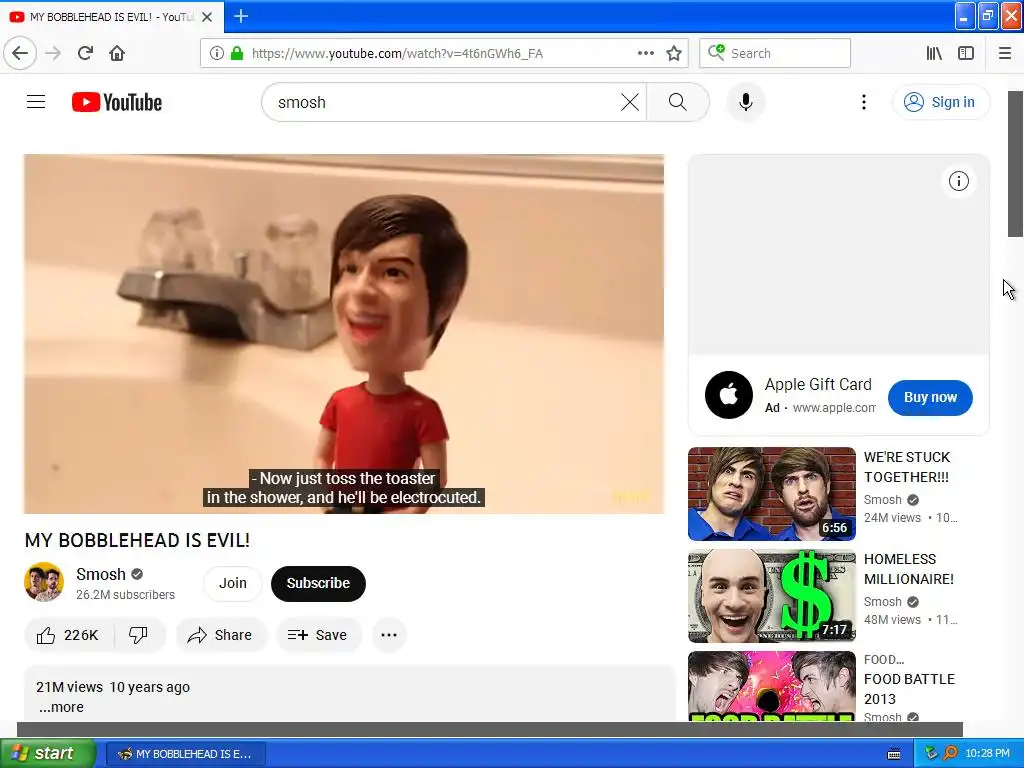
Task: Click the green padlock security icon
Action: click(x=236, y=53)
